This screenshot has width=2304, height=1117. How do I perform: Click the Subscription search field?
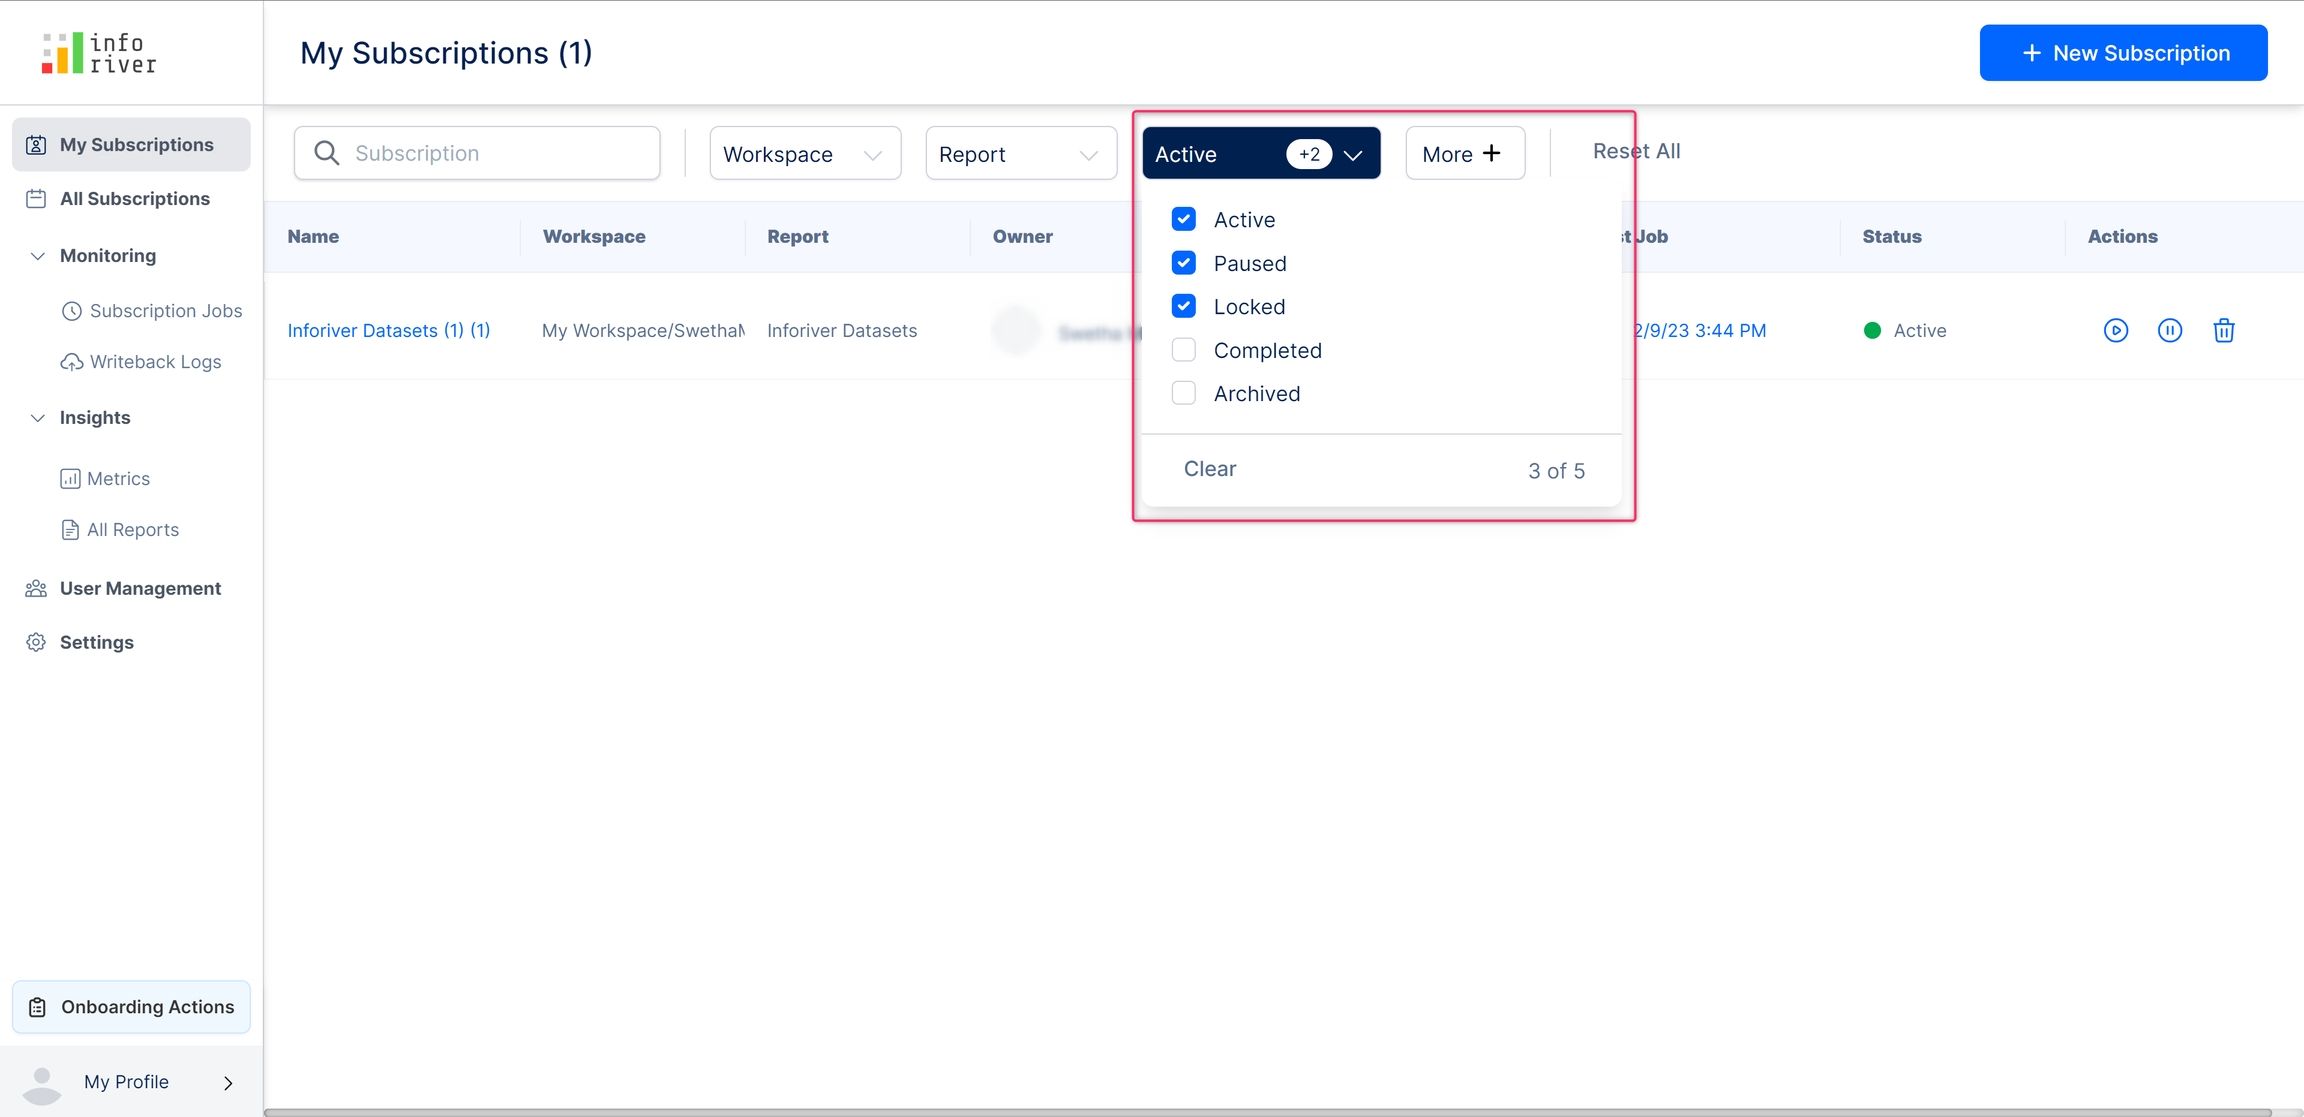click(477, 153)
